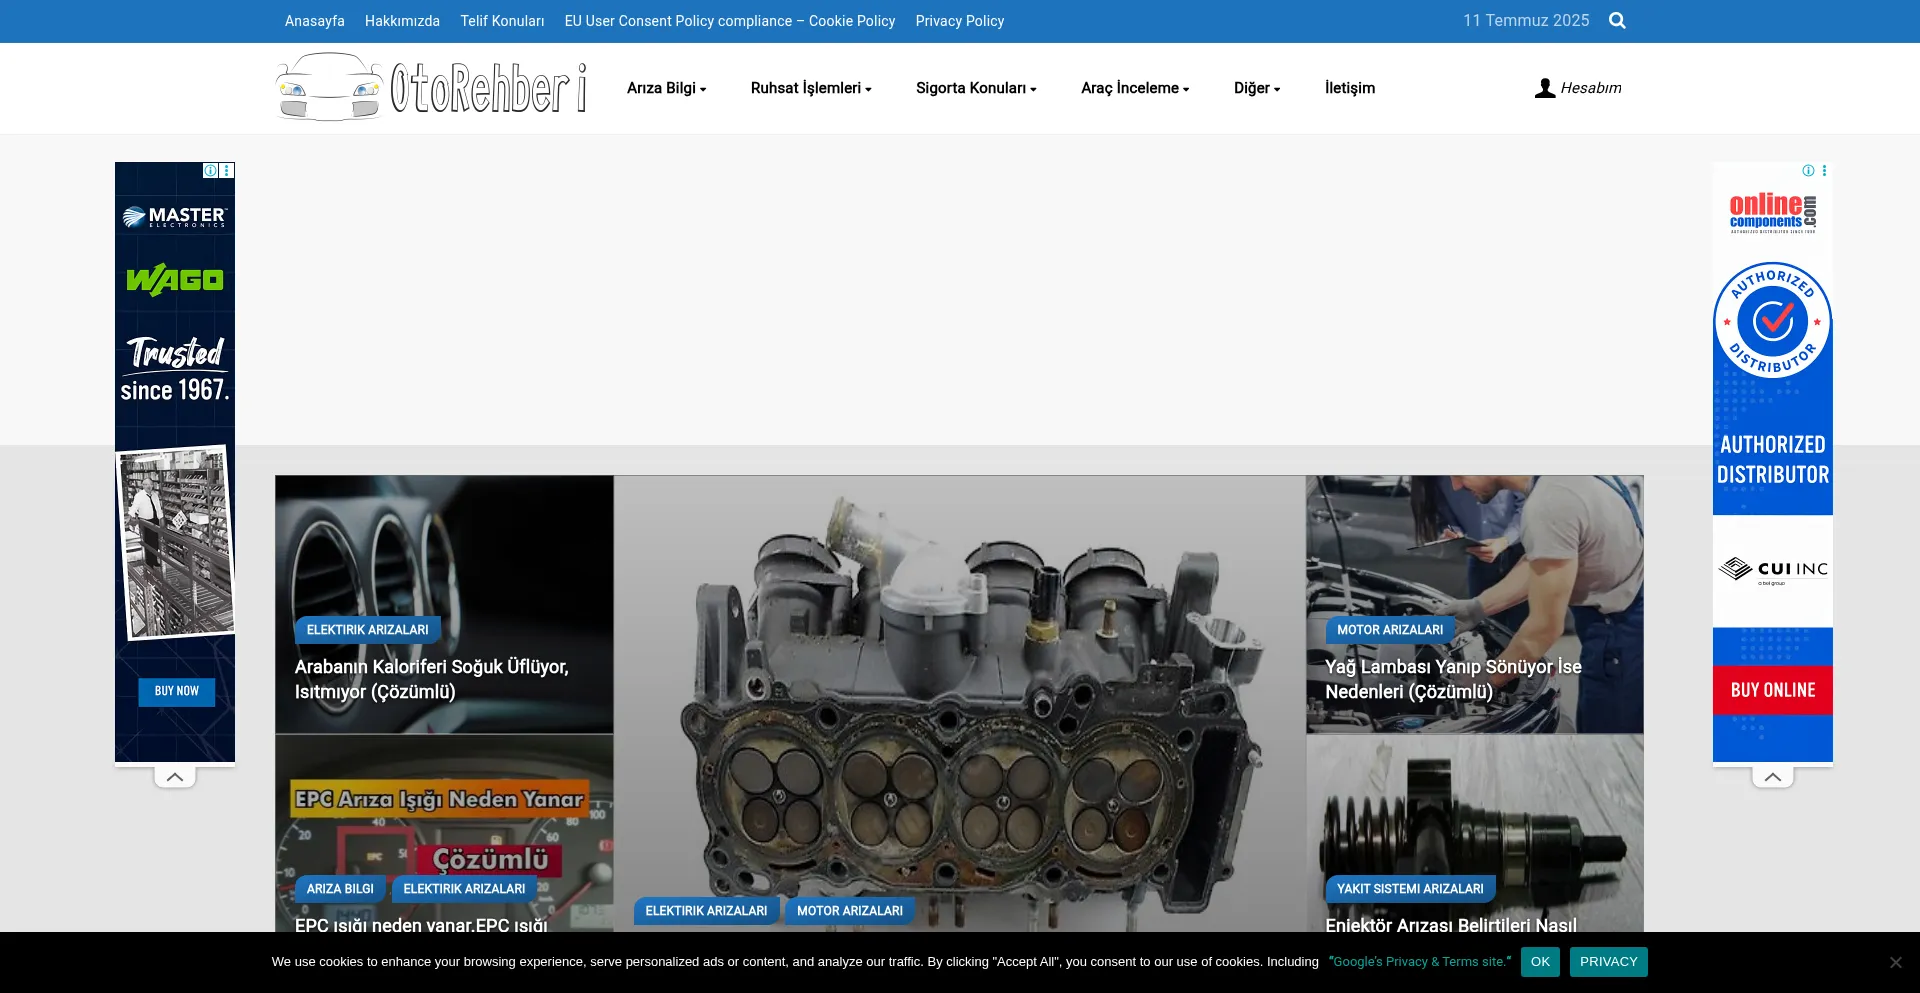Image resolution: width=1920 pixels, height=993 pixels.
Task: Open article Arabanın Kaloriferi Soğuk Üflüyor
Action: [432, 679]
